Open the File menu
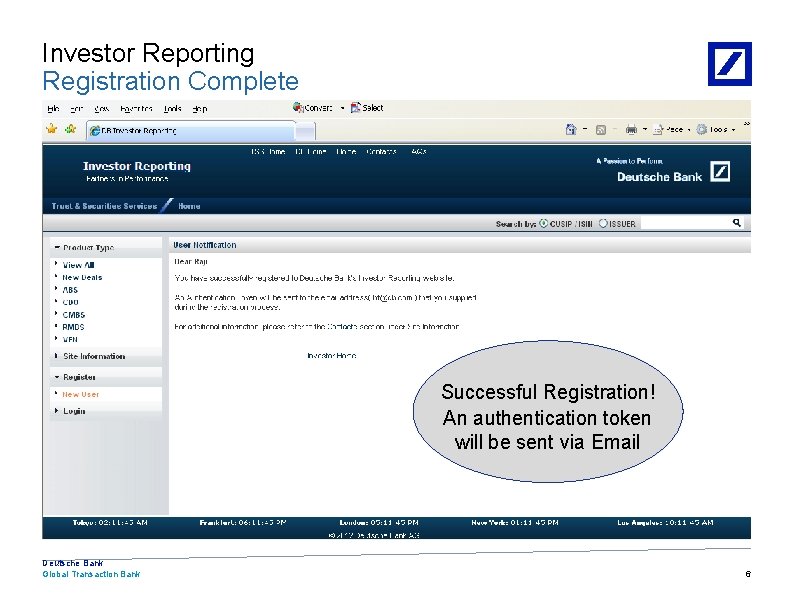 tap(53, 108)
